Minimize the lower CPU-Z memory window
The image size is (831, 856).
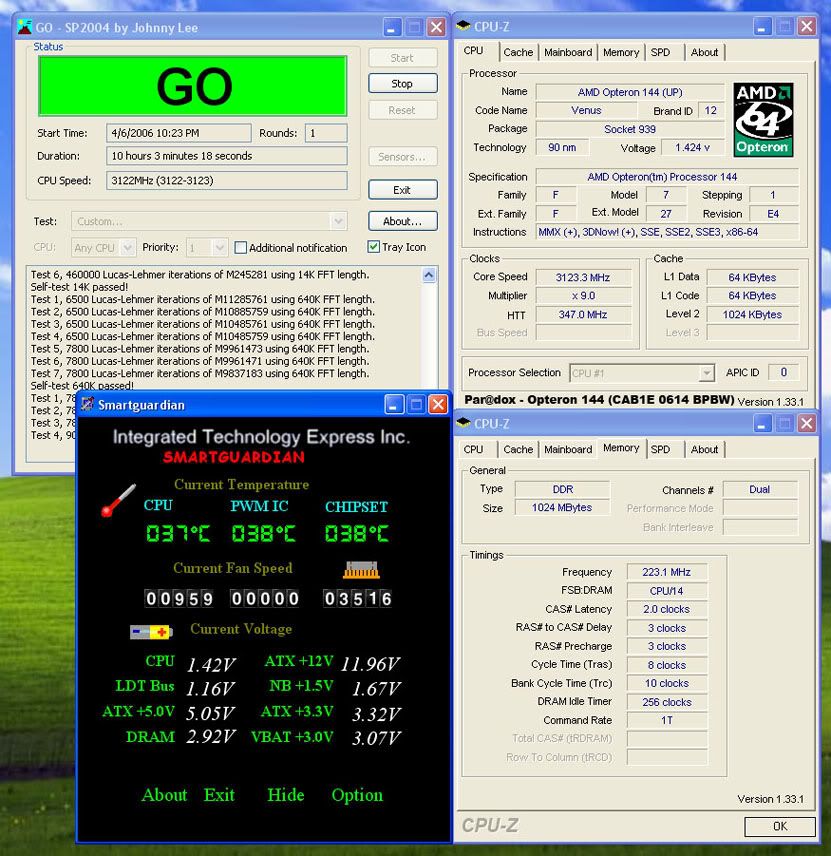click(x=763, y=423)
